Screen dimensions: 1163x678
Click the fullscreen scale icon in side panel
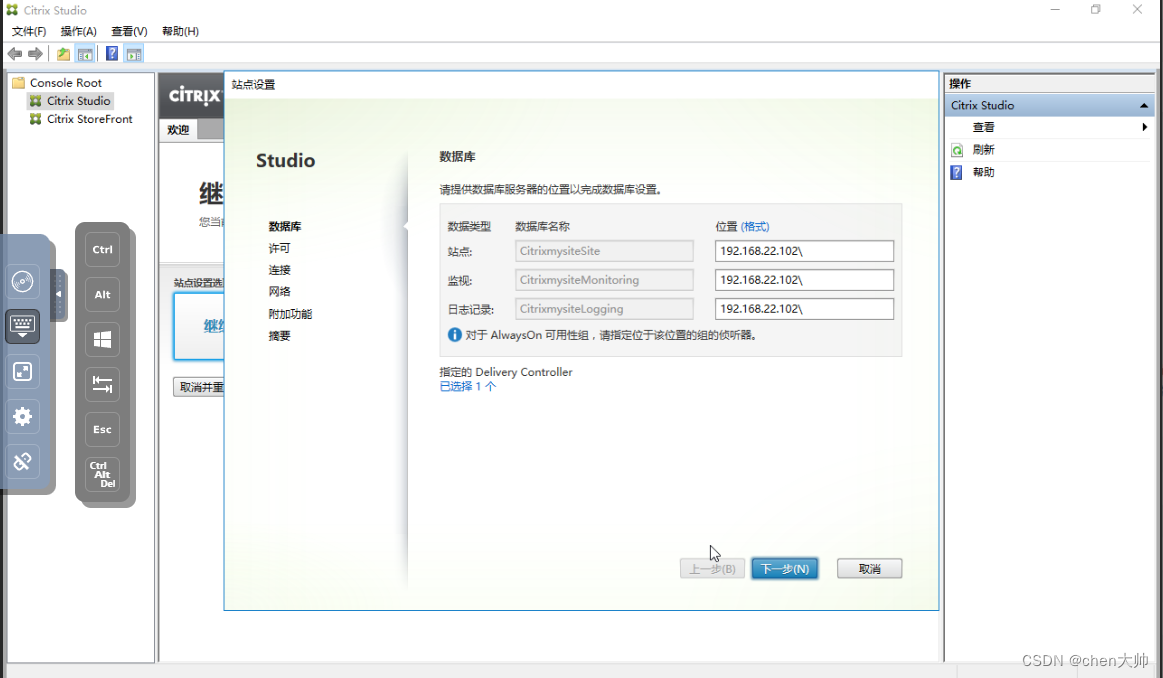click(x=22, y=372)
